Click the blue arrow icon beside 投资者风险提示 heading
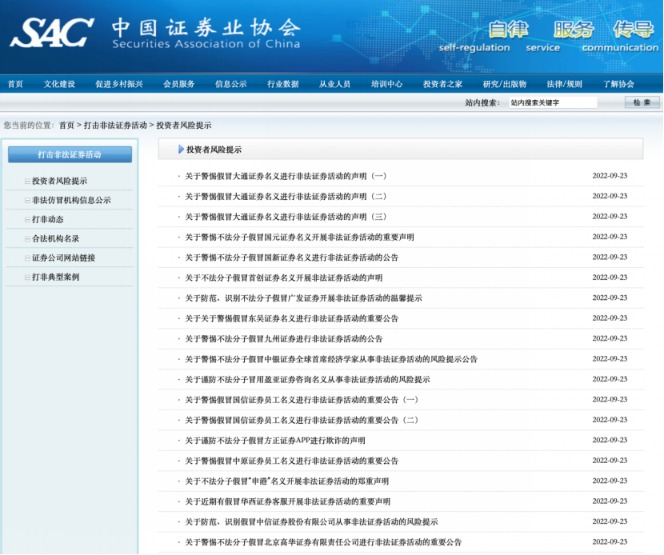 pos(181,149)
